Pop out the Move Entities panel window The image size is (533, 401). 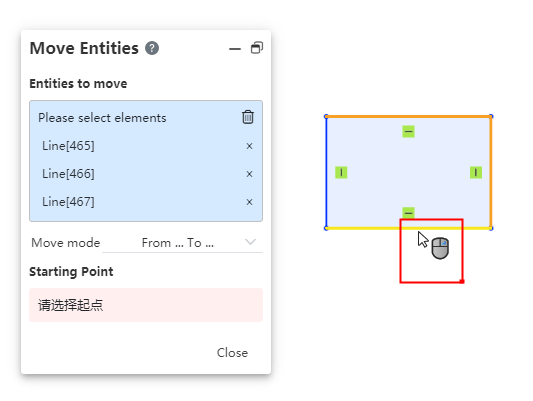tap(257, 48)
